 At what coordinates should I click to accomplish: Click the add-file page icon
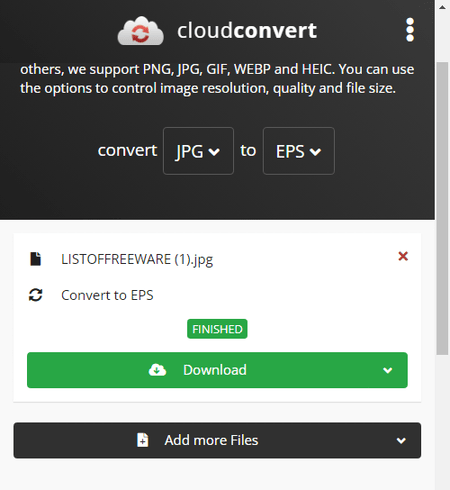tap(143, 440)
